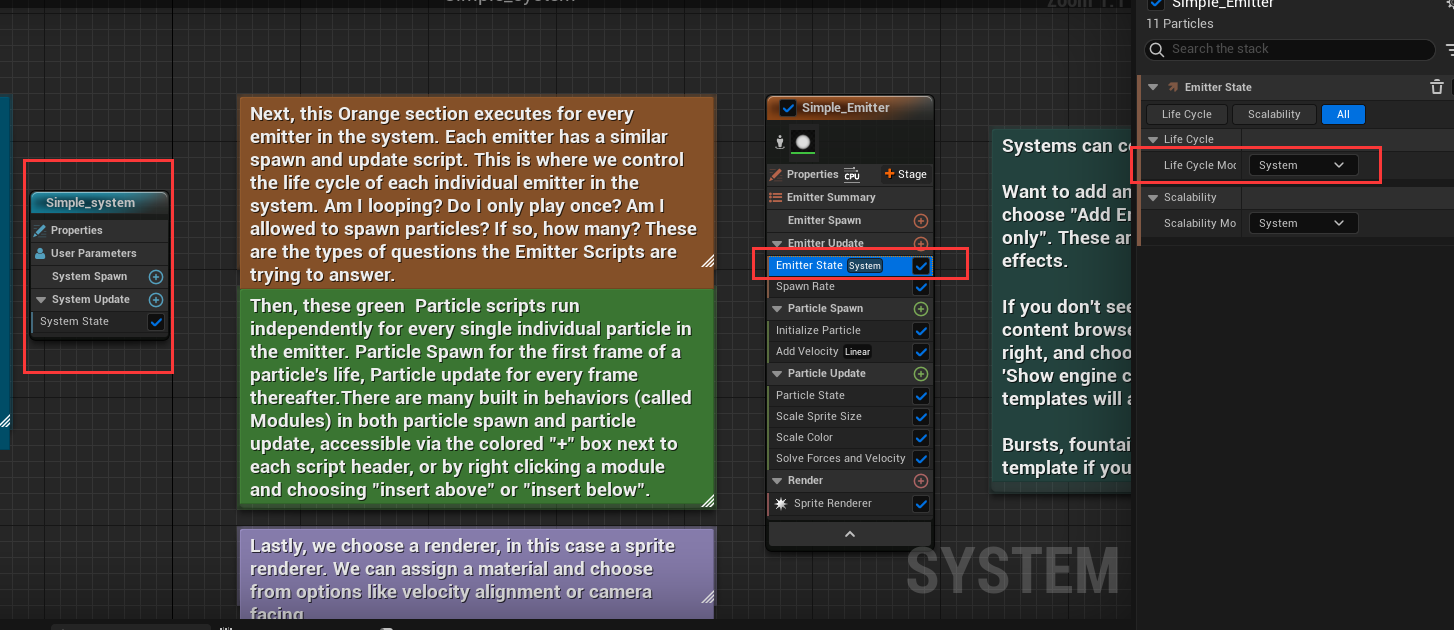1454x630 pixels.
Task: Click the CPU sim target icon
Action: (852, 175)
